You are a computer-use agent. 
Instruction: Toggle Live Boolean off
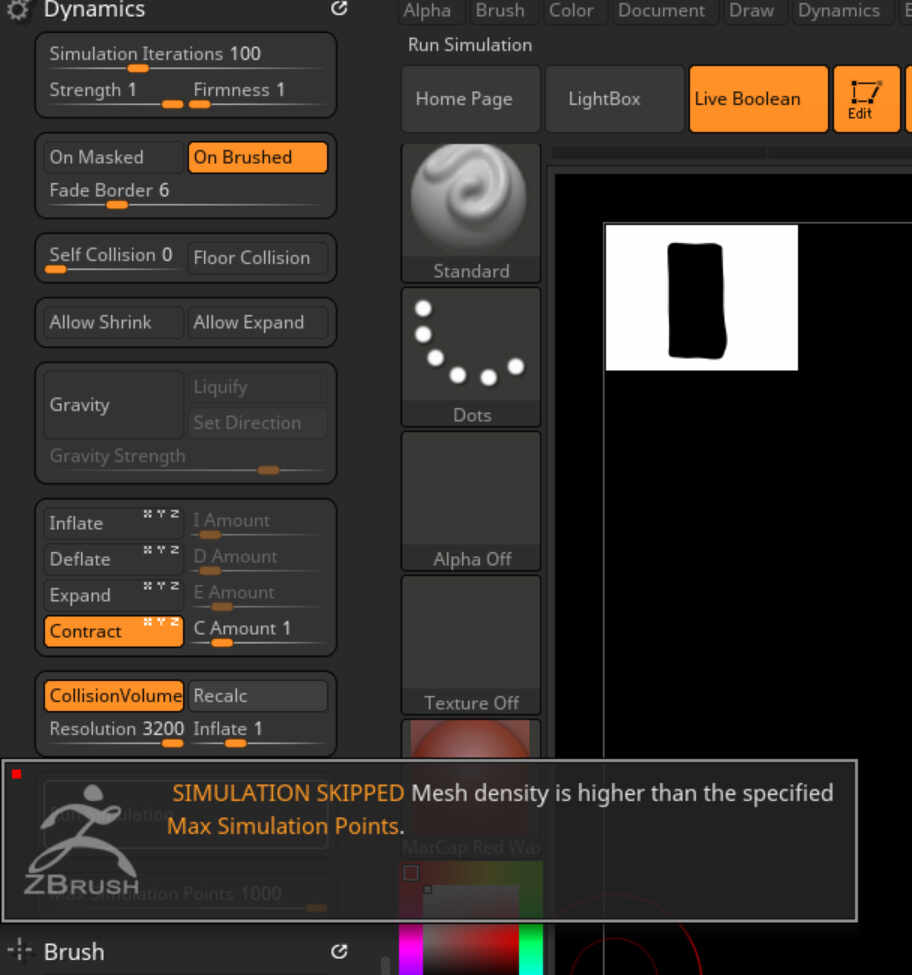tap(758, 99)
